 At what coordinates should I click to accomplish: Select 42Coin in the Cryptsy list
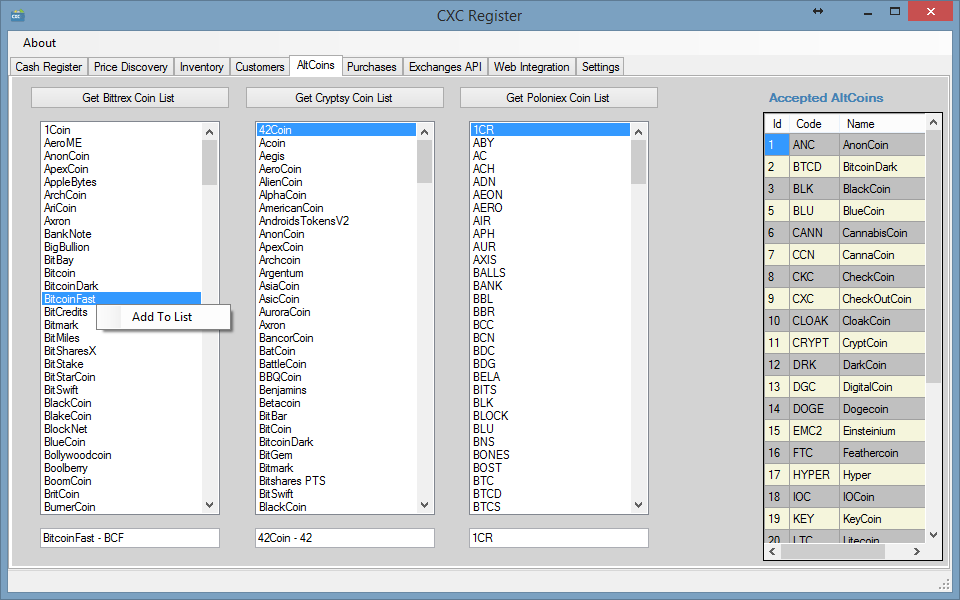pyautogui.click(x=337, y=130)
